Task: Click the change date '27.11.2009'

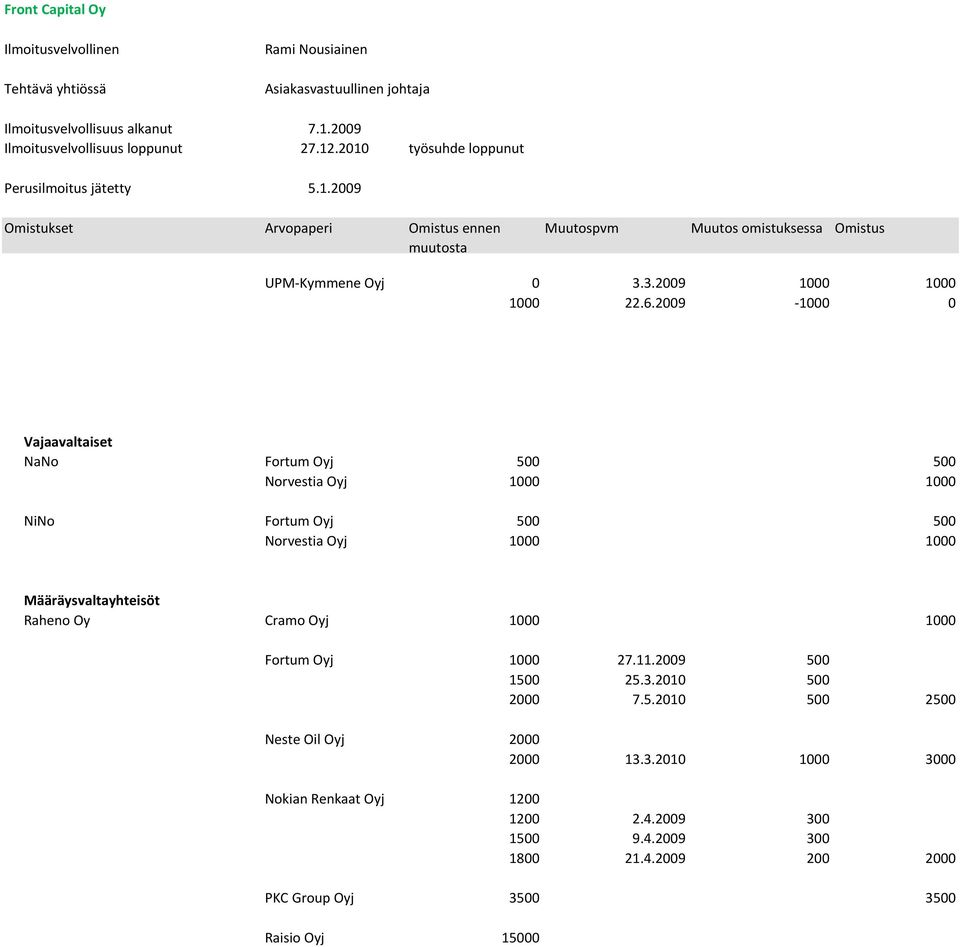Action: coord(651,660)
